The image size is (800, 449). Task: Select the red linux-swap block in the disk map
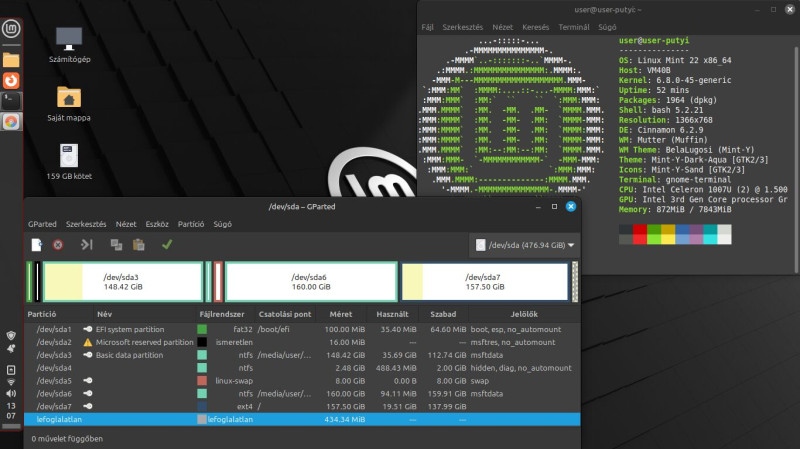218,282
